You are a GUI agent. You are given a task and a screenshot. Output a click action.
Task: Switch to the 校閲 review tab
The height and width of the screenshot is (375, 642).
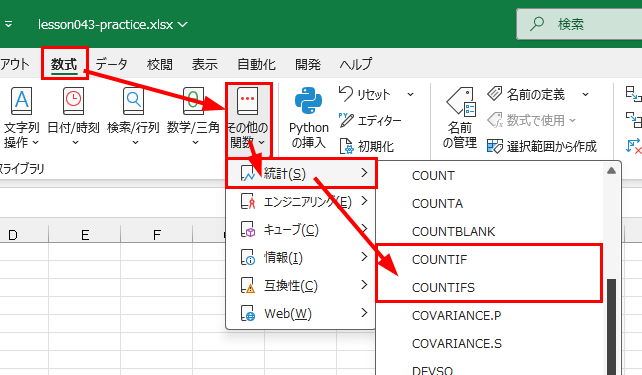160,64
